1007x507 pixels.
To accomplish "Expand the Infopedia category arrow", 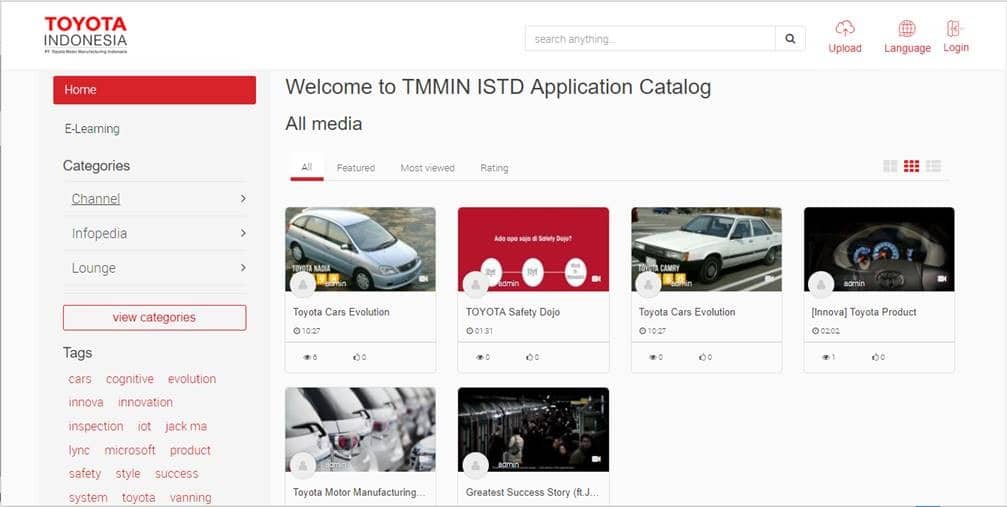I will (243, 233).
